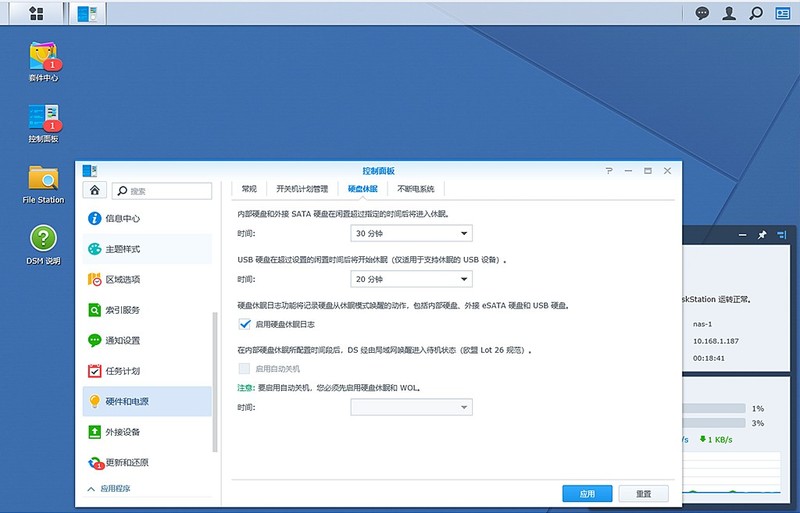Viewport: 800px width, 513px height.
Task: Switch to 硬盘休眠 tab
Action: pyautogui.click(x=363, y=189)
